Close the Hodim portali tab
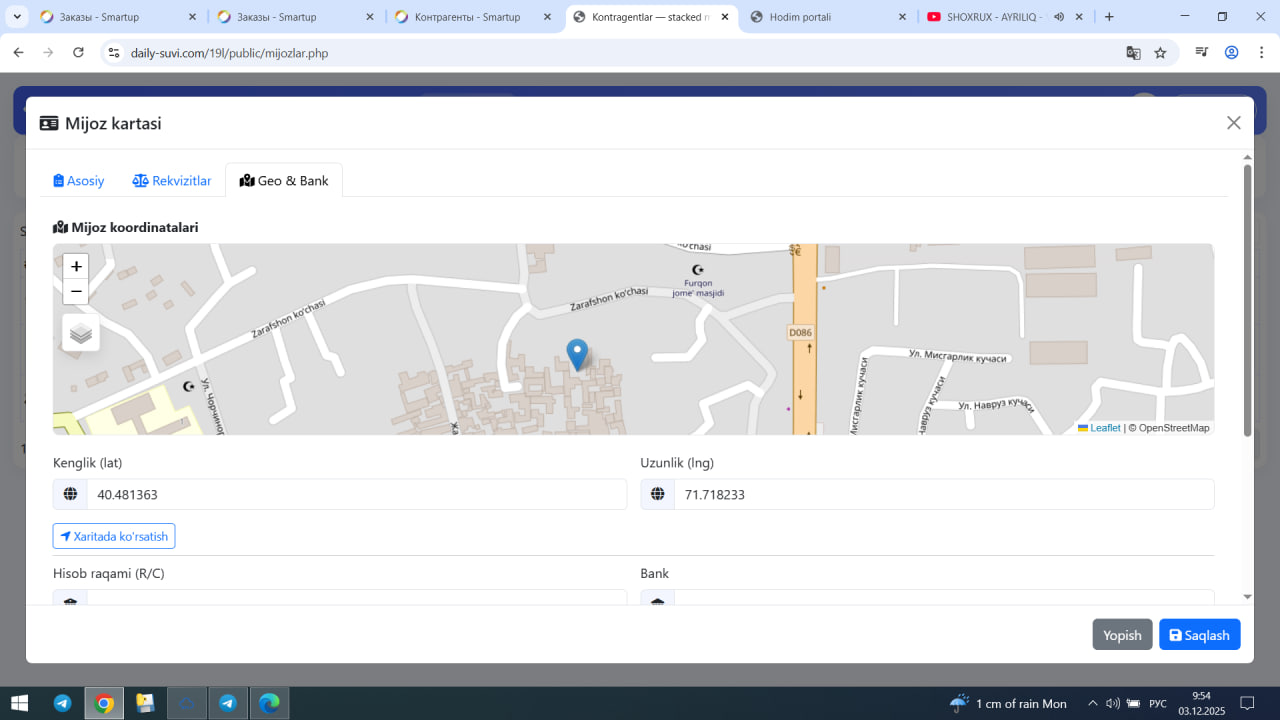The height and width of the screenshot is (720, 1280). pyautogui.click(x=902, y=17)
